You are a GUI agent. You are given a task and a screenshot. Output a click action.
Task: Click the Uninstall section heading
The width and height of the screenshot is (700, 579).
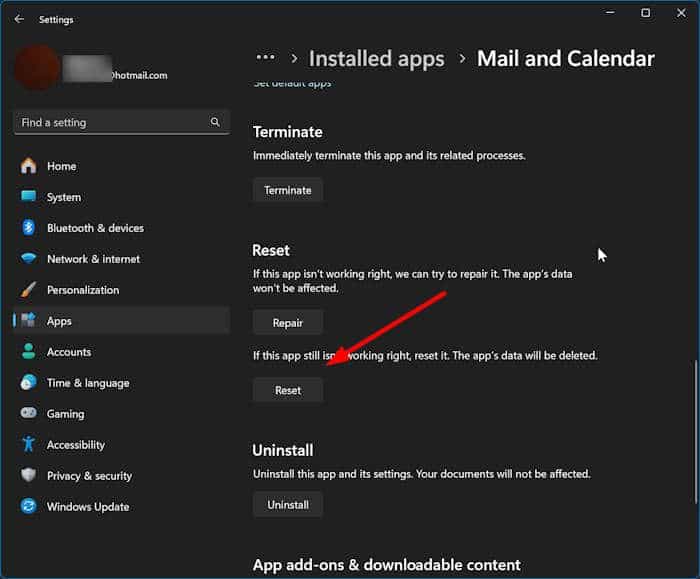click(x=283, y=450)
